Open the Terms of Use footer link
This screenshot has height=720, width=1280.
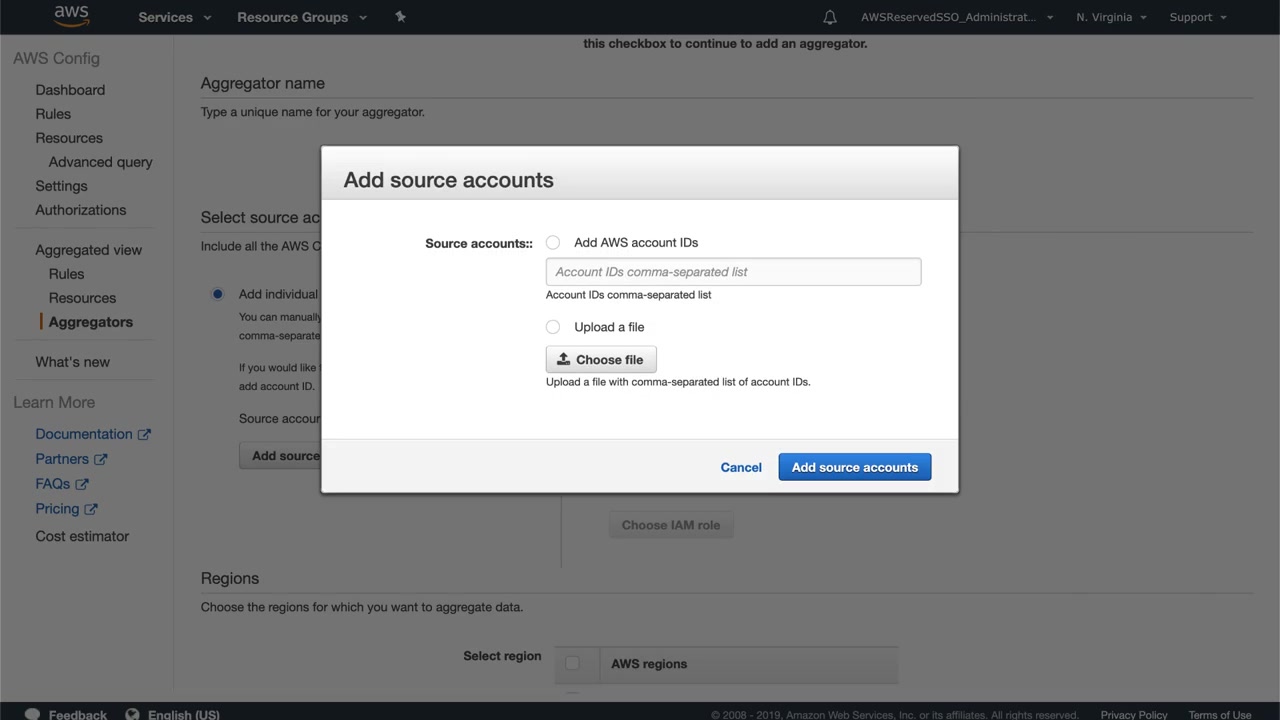[x=1220, y=714]
